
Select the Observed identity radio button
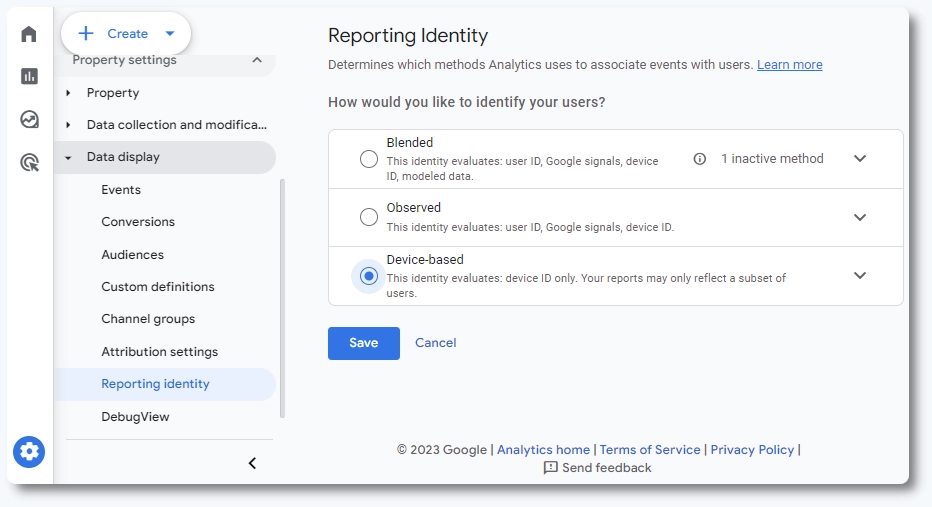(369, 217)
